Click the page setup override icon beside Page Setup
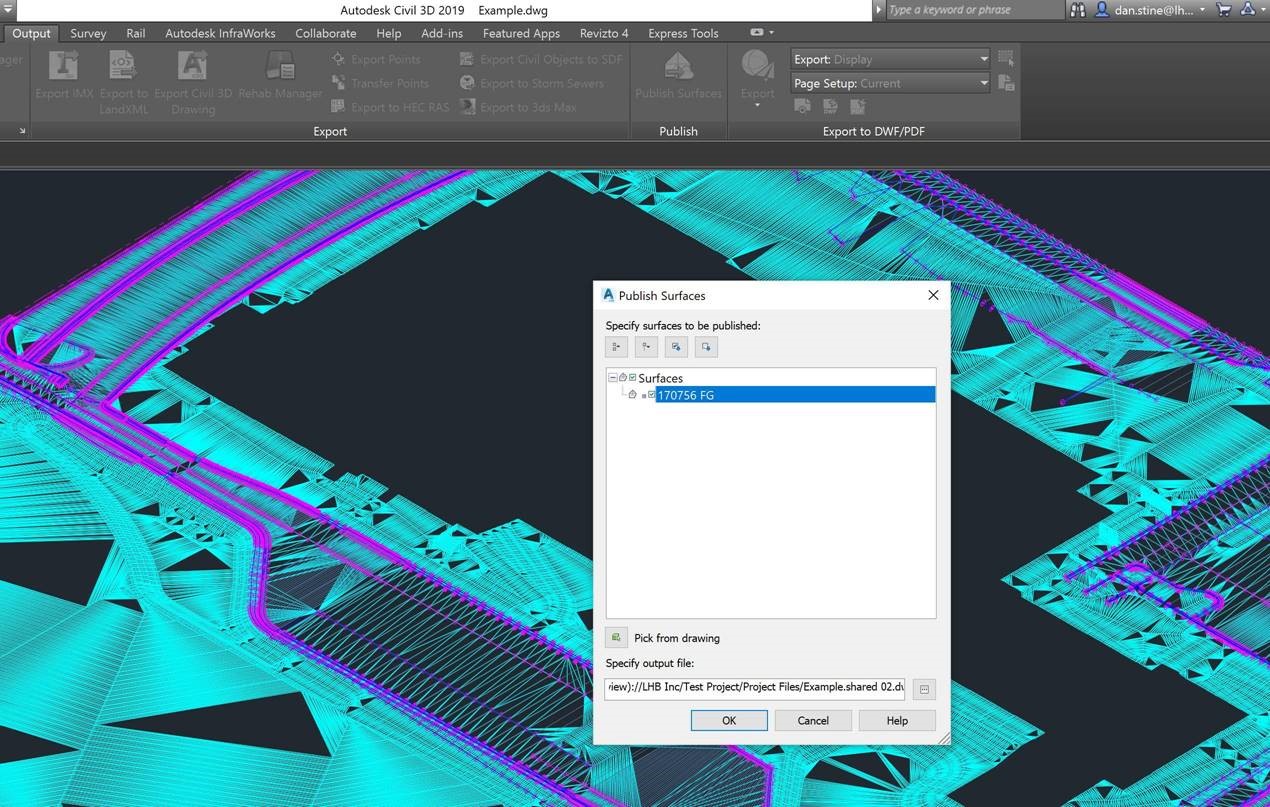This screenshot has height=807, width=1270. click(1006, 83)
